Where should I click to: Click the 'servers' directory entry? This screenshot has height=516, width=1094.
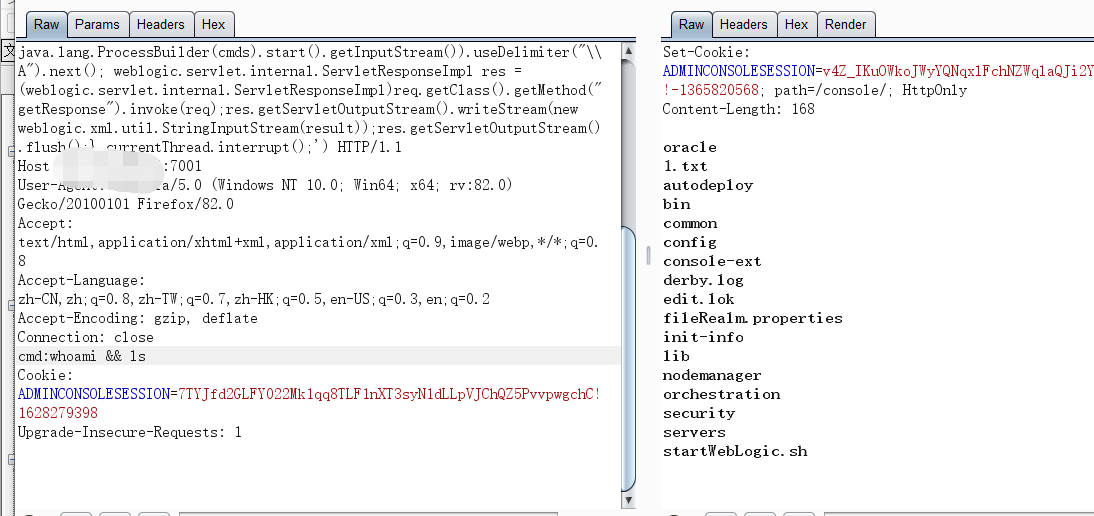coord(694,432)
